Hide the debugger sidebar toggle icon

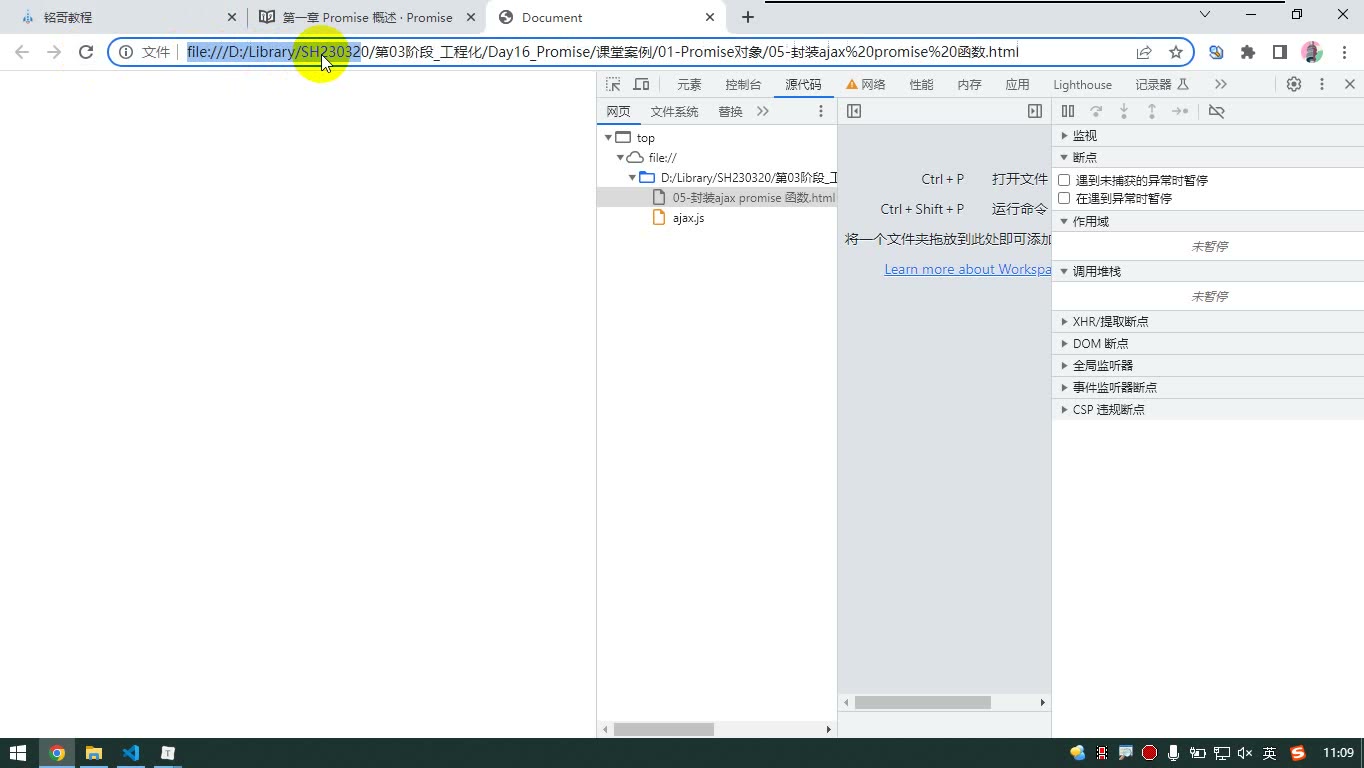pos(1035,111)
